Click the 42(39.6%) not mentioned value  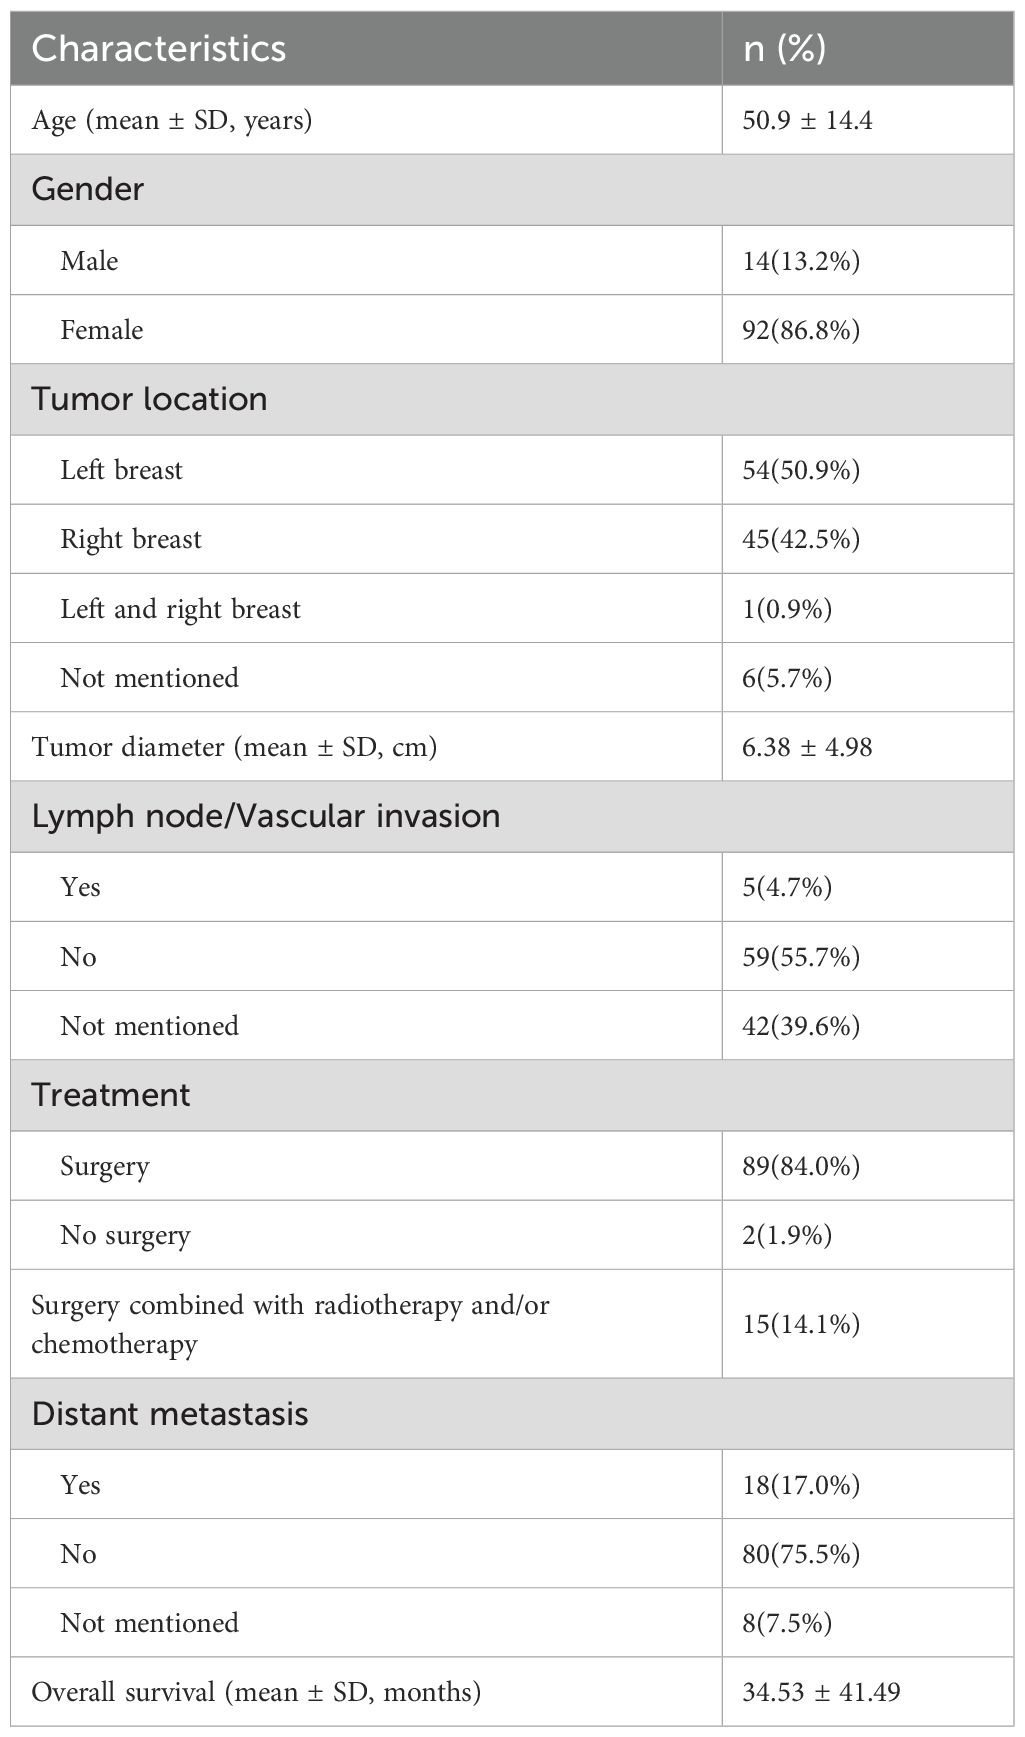click(x=801, y=1026)
